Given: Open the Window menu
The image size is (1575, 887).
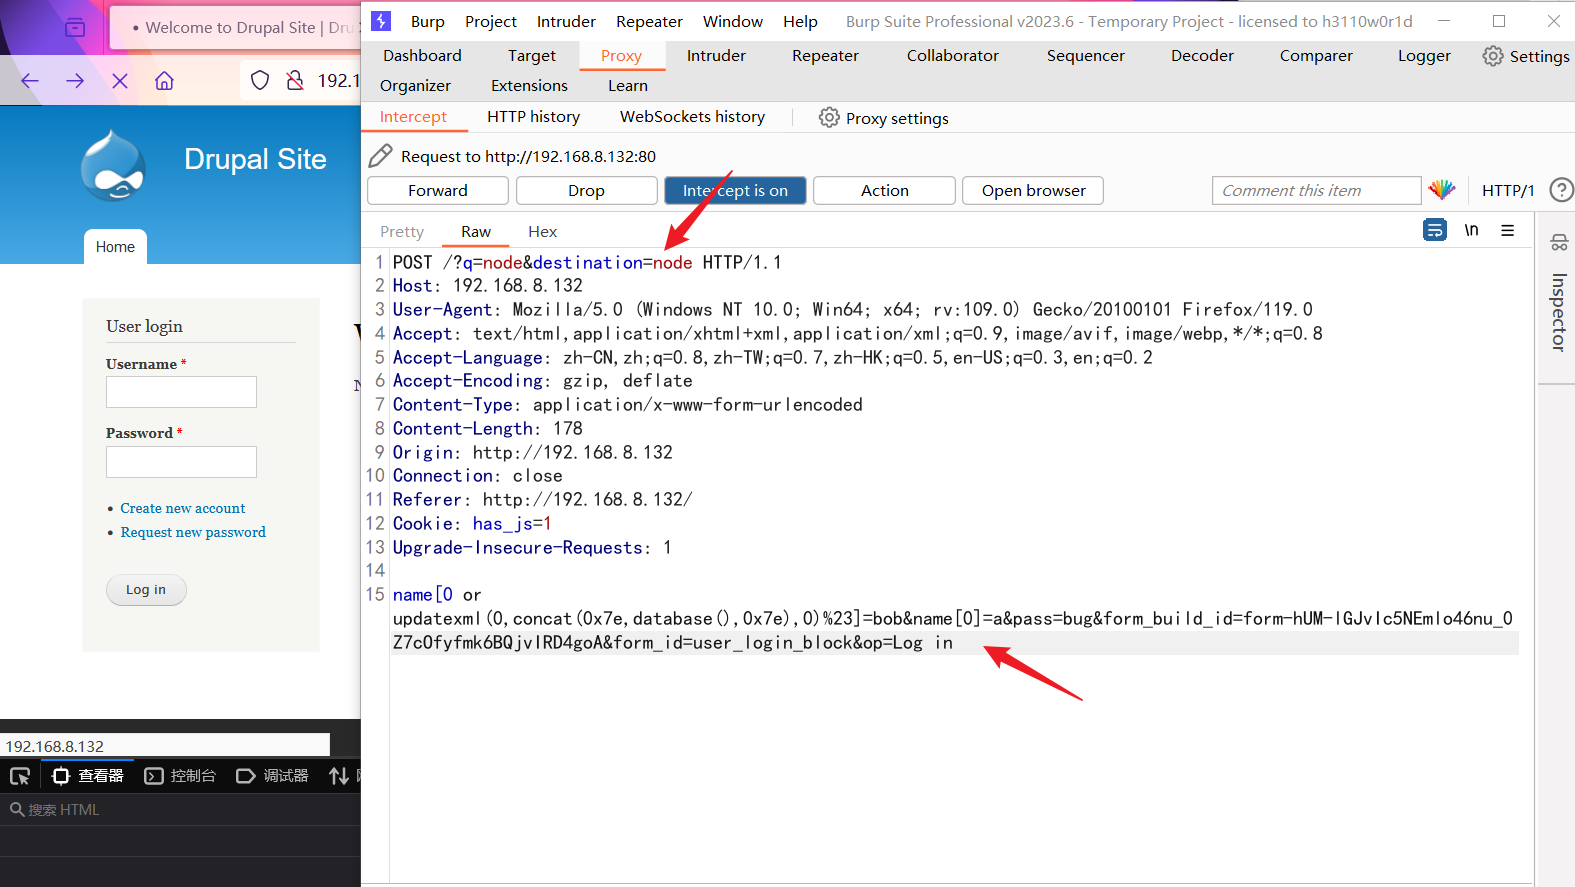Looking at the screenshot, I should 733,21.
